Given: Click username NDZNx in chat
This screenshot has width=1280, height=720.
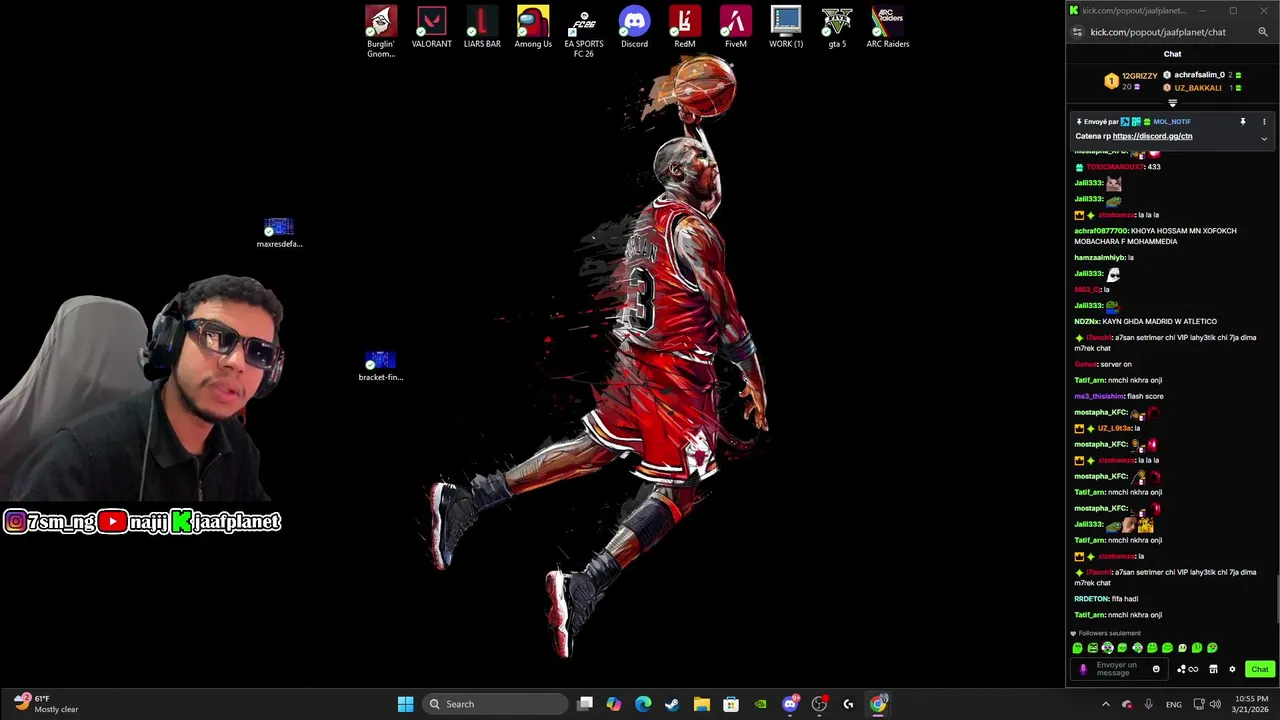Looking at the screenshot, I should tap(1086, 322).
